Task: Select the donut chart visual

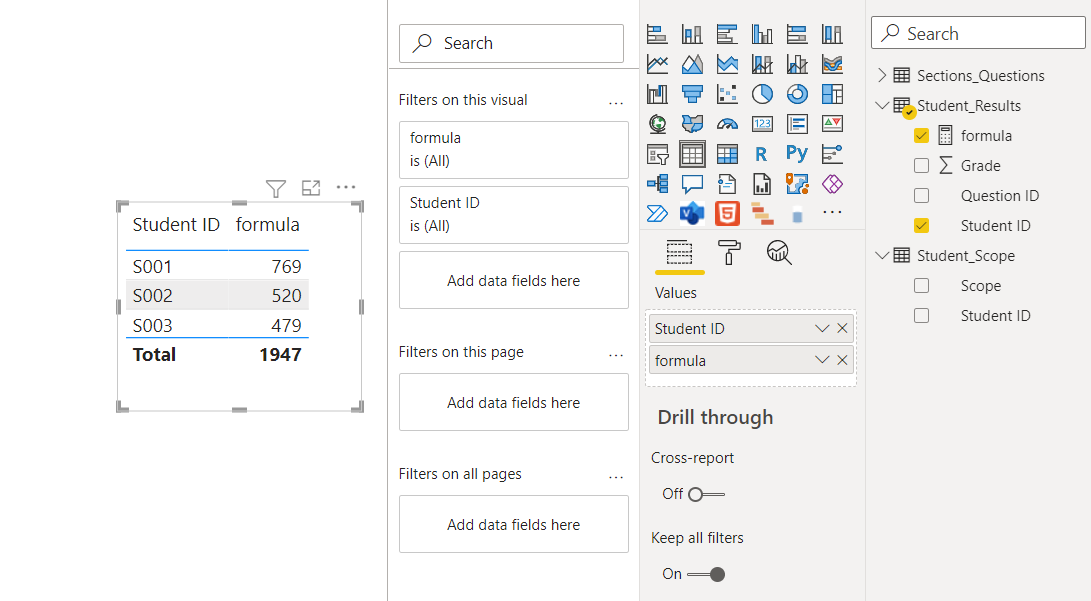Action: pyautogui.click(x=797, y=94)
